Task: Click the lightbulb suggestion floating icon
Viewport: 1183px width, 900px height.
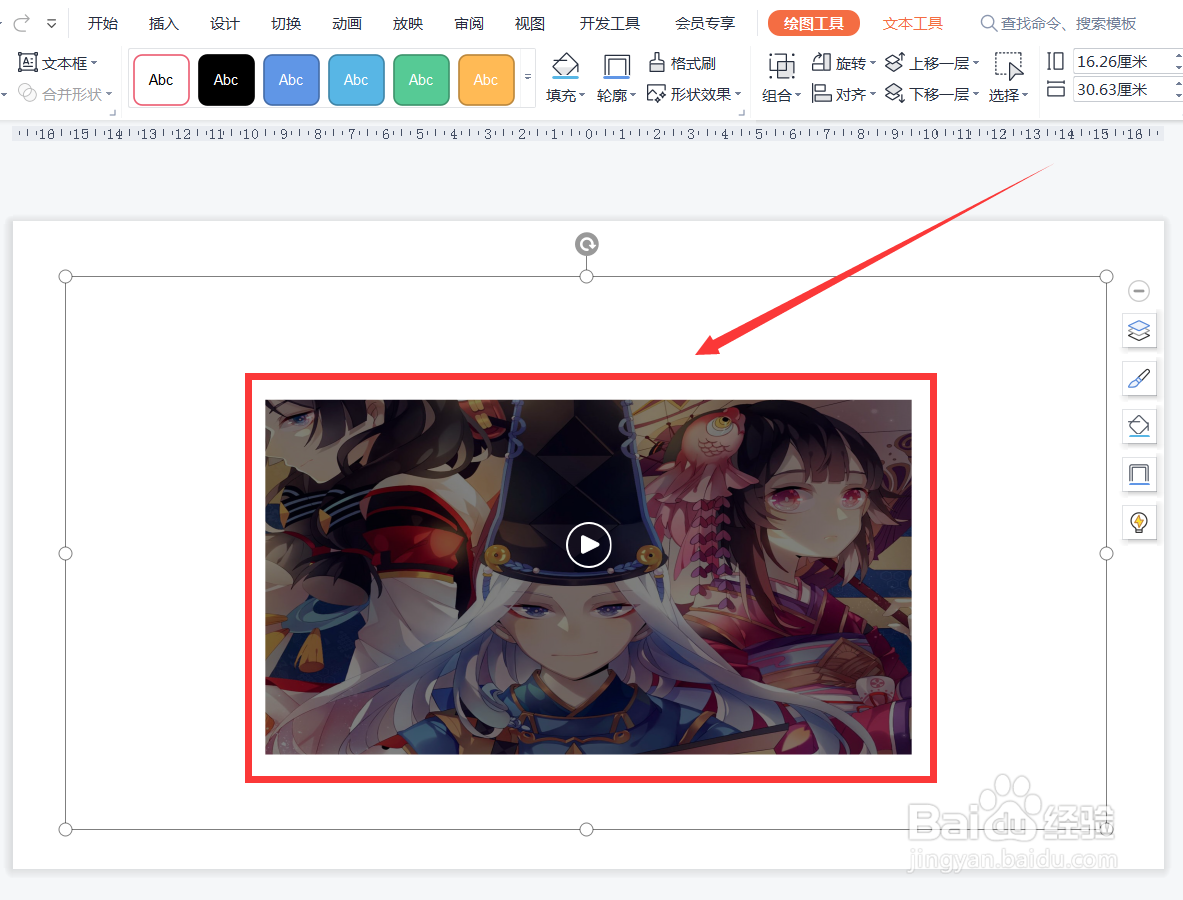Action: click(x=1139, y=521)
